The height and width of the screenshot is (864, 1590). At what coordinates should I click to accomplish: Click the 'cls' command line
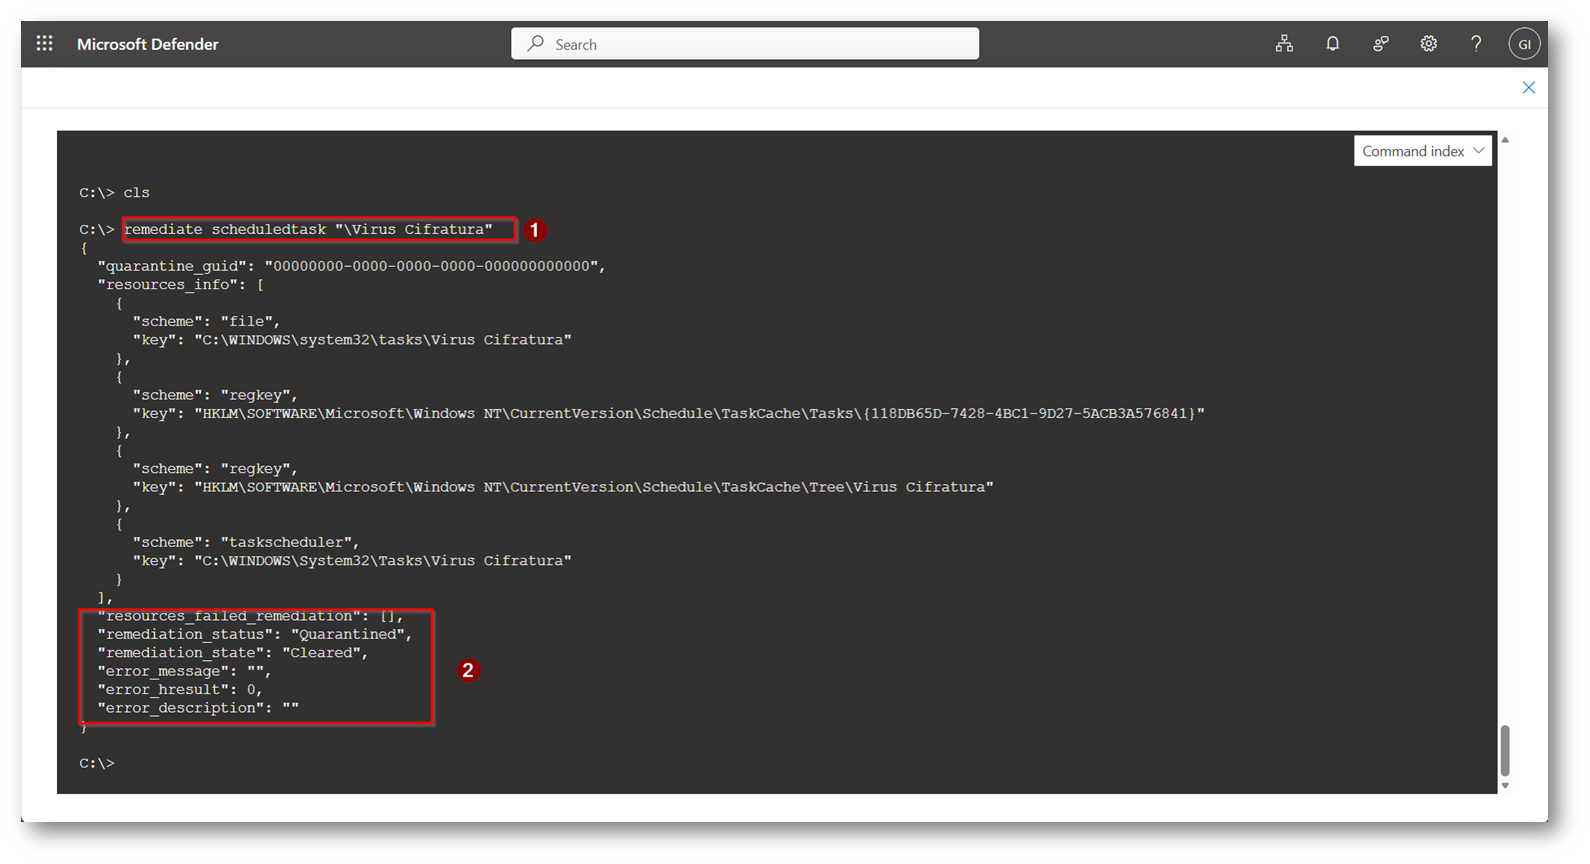click(114, 193)
